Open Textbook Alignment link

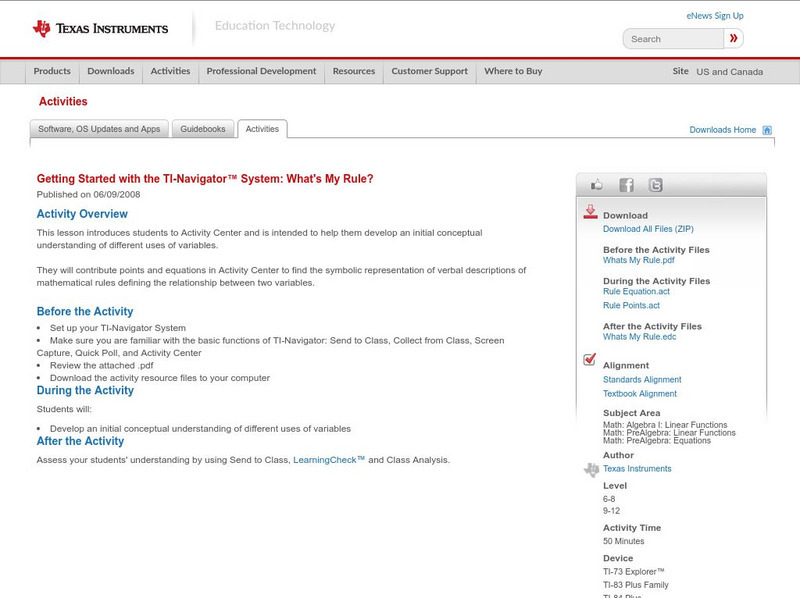[x=640, y=394]
